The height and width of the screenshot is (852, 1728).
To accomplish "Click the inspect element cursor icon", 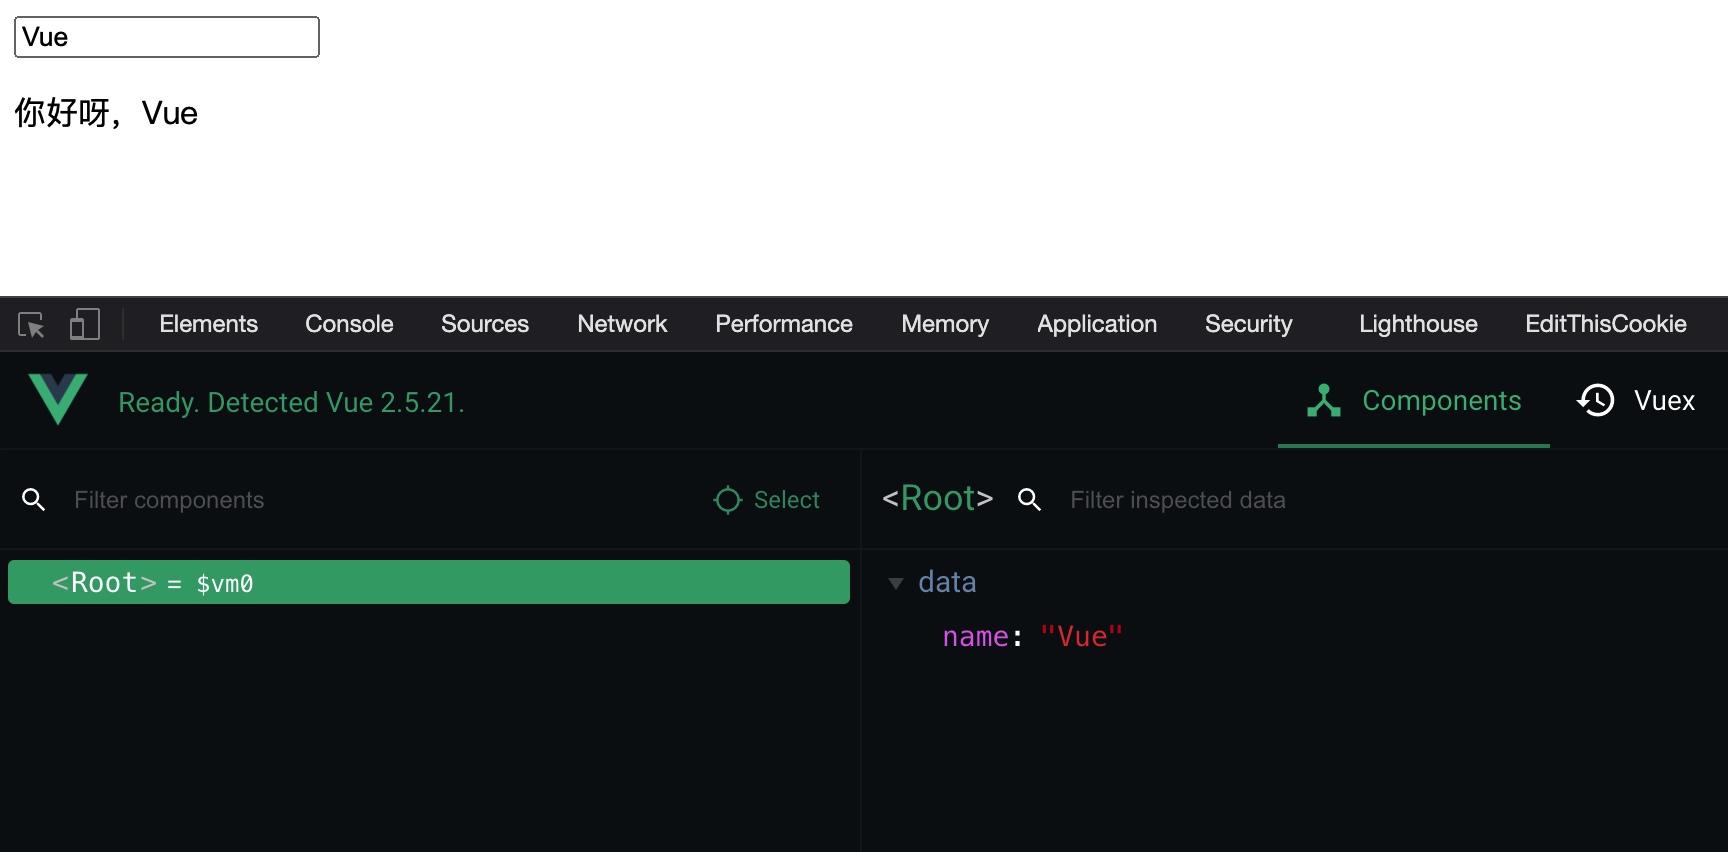I will click(x=31, y=324).
